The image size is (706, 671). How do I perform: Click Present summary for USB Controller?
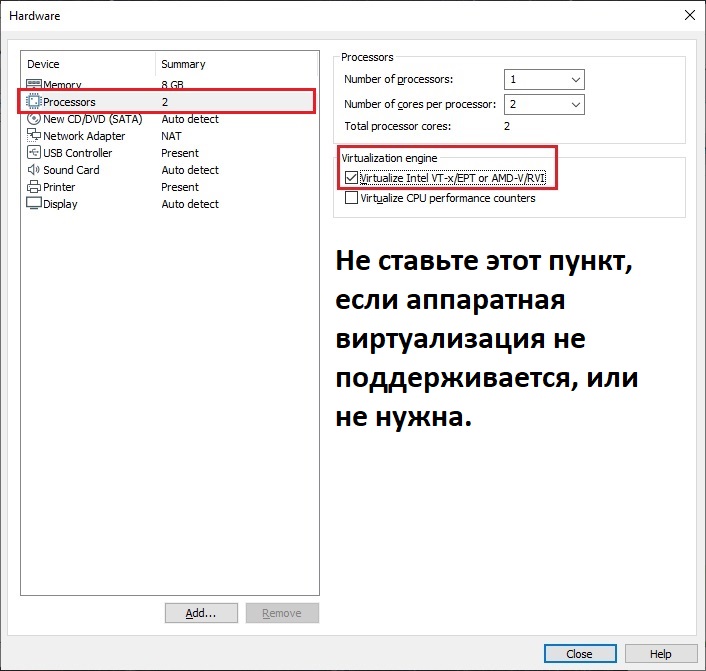pyautogui.click(x=180, y=153)
